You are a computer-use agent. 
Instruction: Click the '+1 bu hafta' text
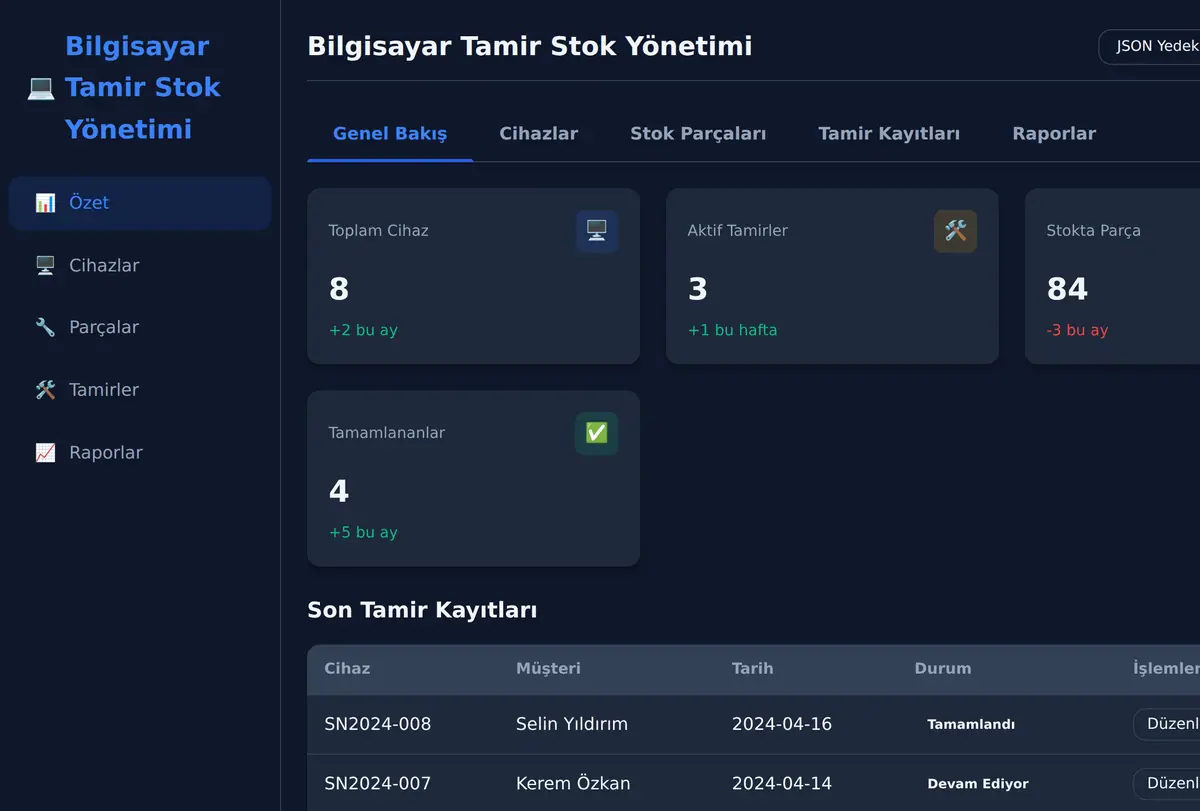732,330
